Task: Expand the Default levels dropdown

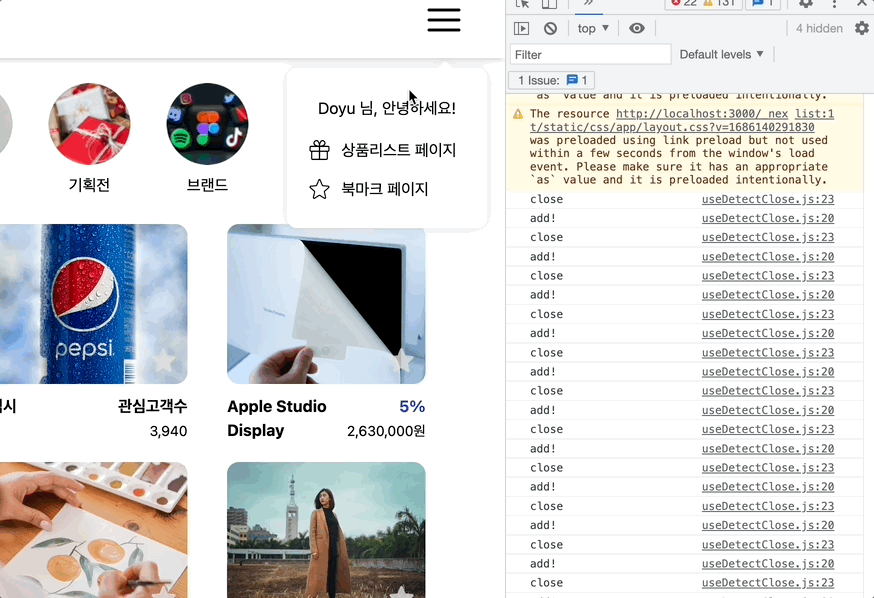Action: click(721, 54)
